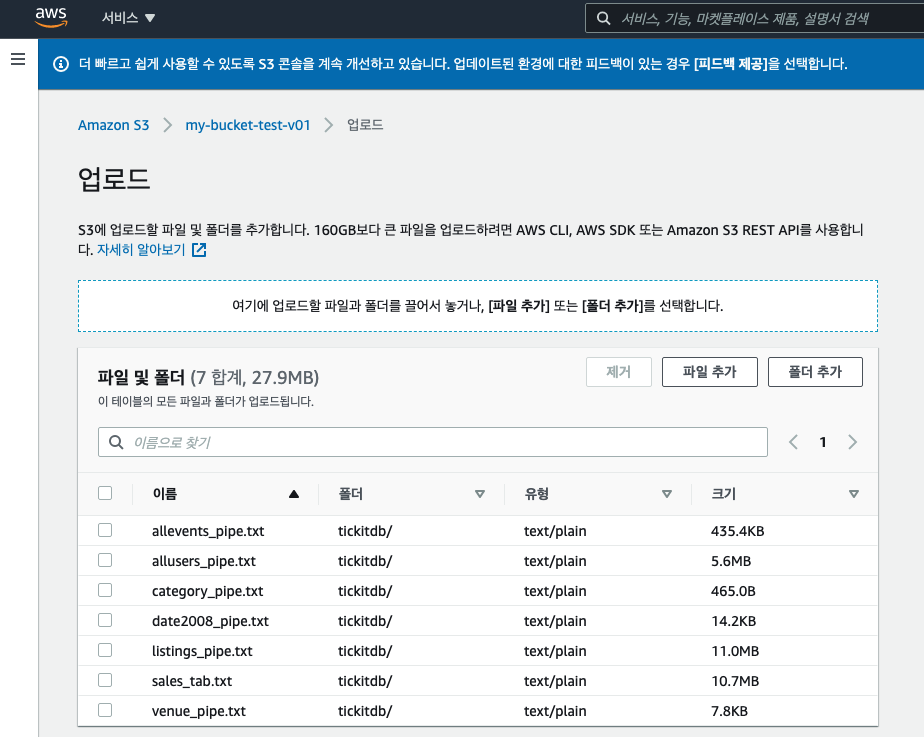Click the 465.0B size value

[733, 591]
